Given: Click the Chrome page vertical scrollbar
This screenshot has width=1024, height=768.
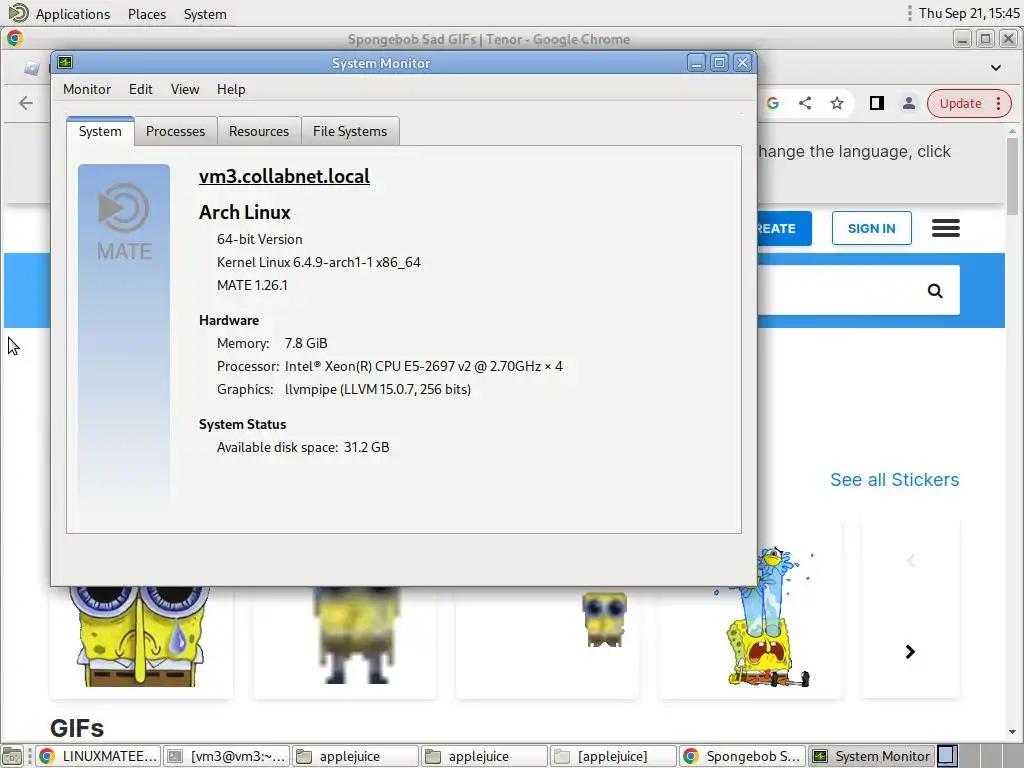Looking at the screenshot, I should (x=1012, y=176).
